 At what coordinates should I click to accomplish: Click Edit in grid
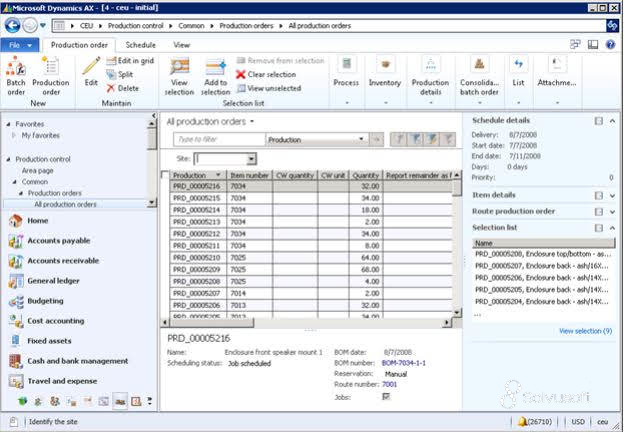click(x=130, y=61)
